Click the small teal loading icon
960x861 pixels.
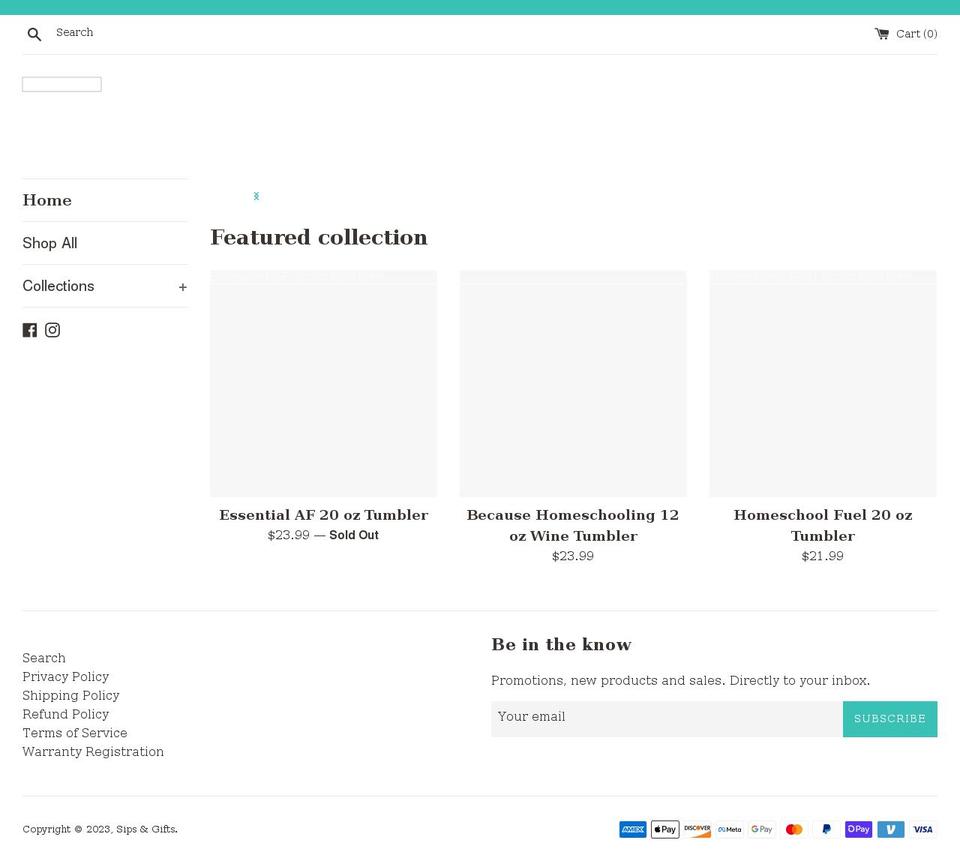tap(257, 196)
